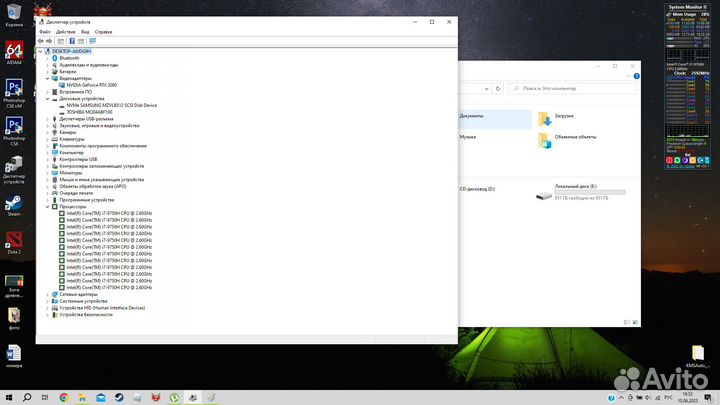Open the Windows Start menu
The height and width of the screenshot is (405, 720).
[9, 398]
